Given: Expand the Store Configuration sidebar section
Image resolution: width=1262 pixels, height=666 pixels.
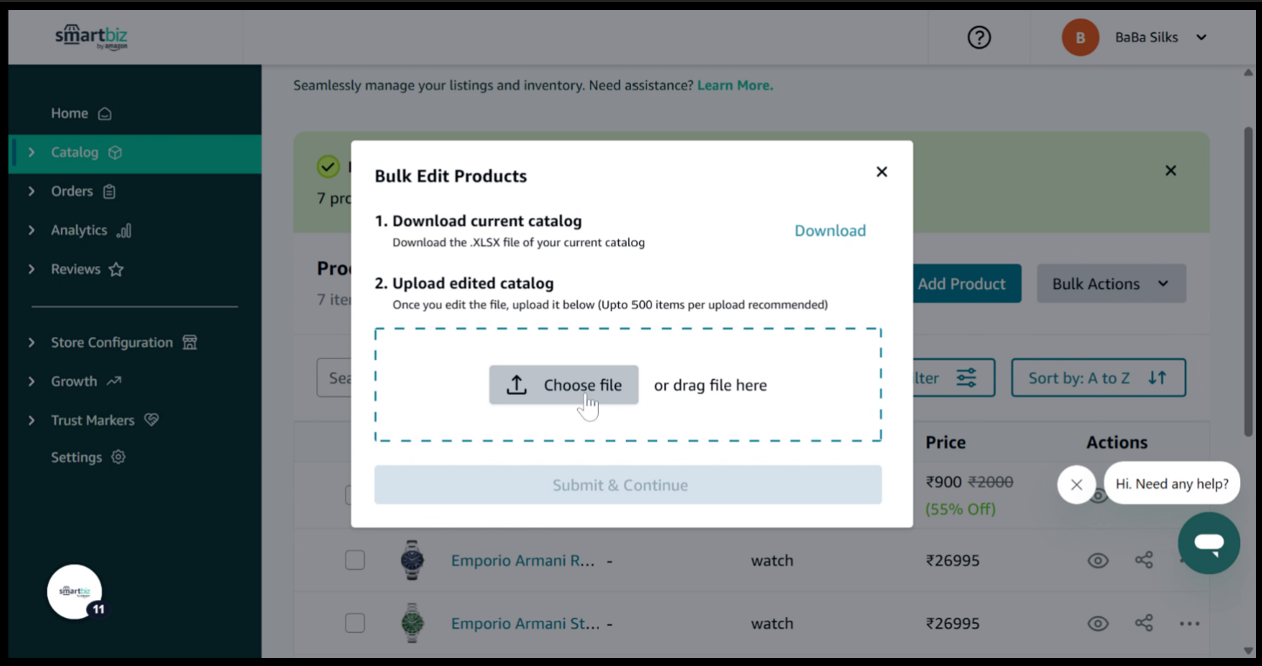Looking at the screenshot, I should pos(112,342).
